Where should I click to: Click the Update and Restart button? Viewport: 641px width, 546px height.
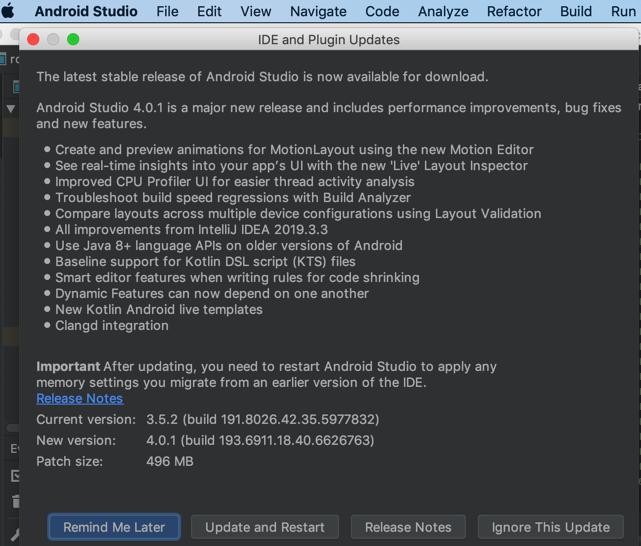point(265,527)
